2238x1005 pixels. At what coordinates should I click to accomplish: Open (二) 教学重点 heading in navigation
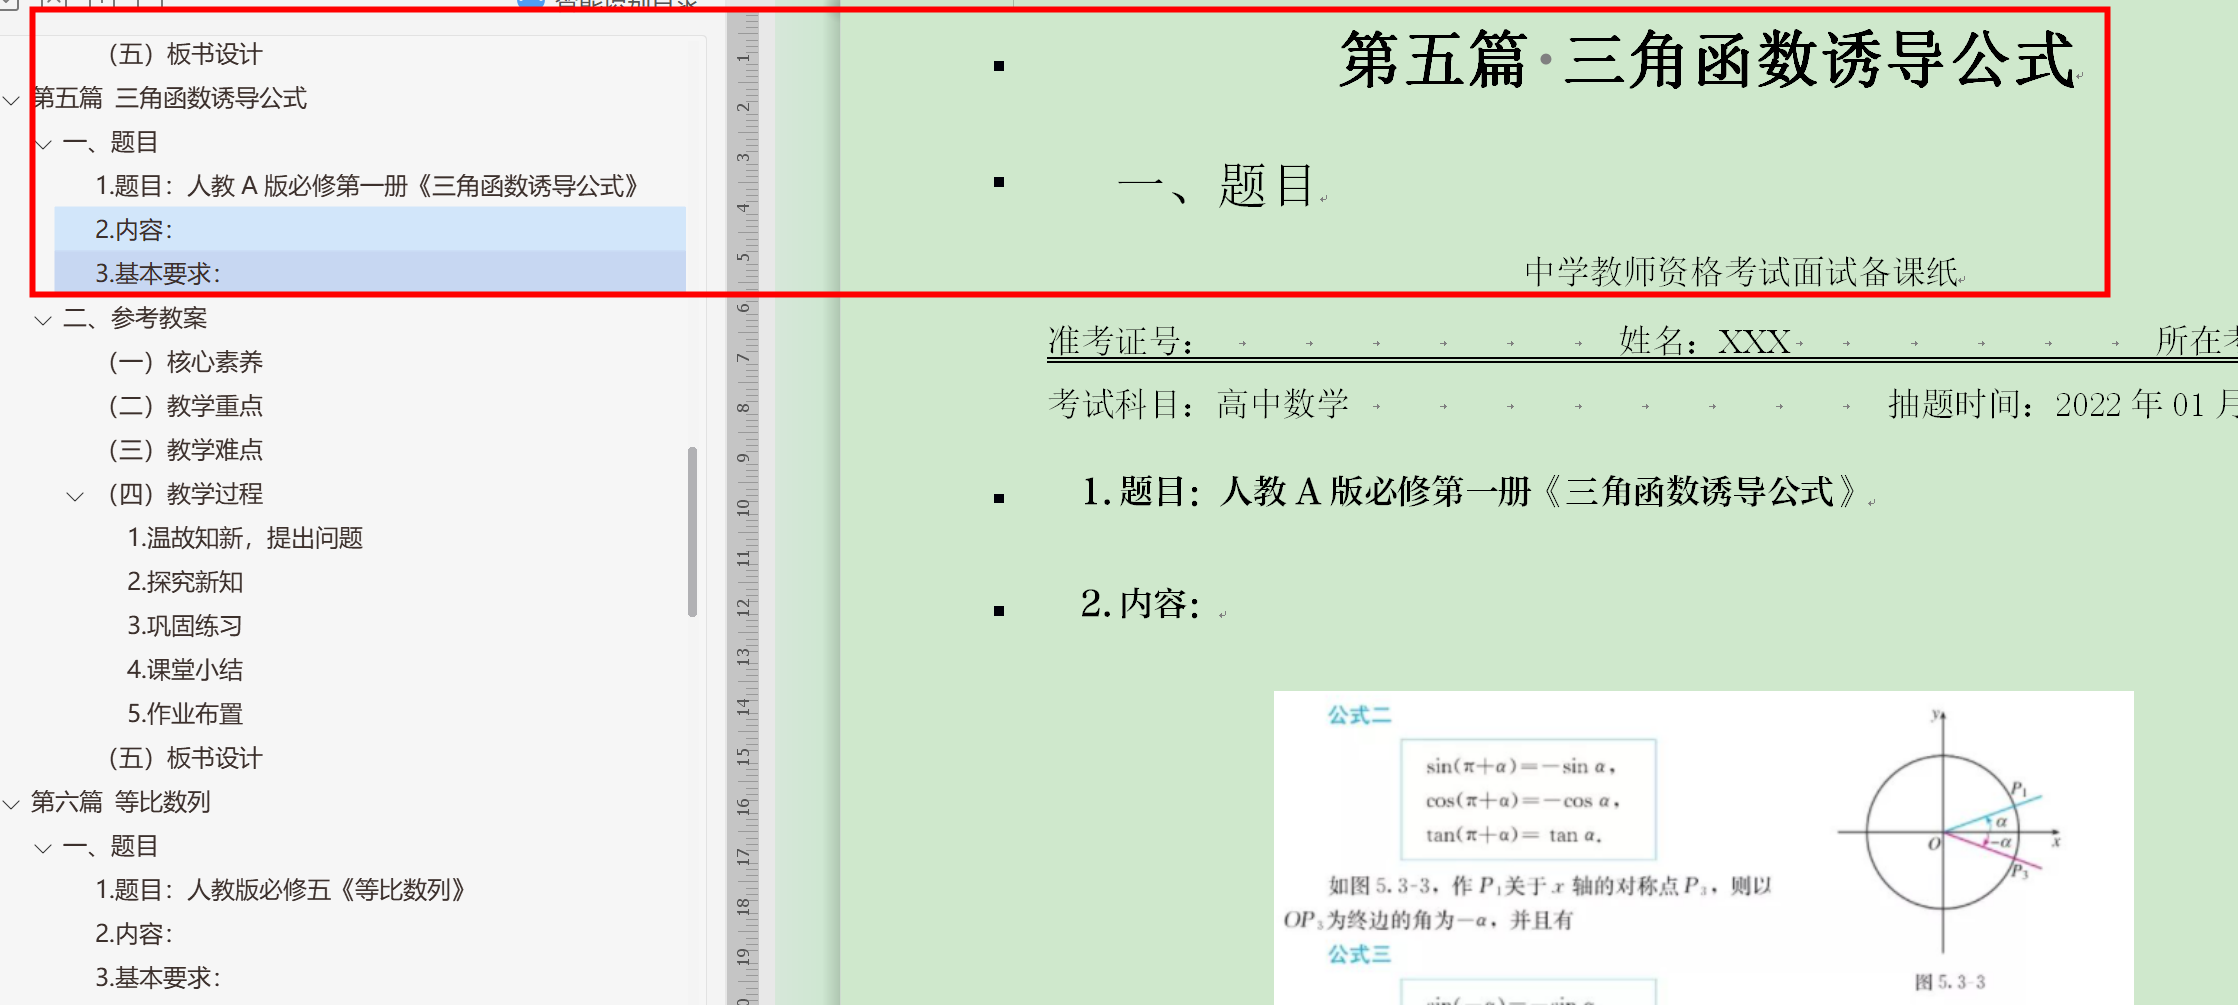tap(186, 406)
